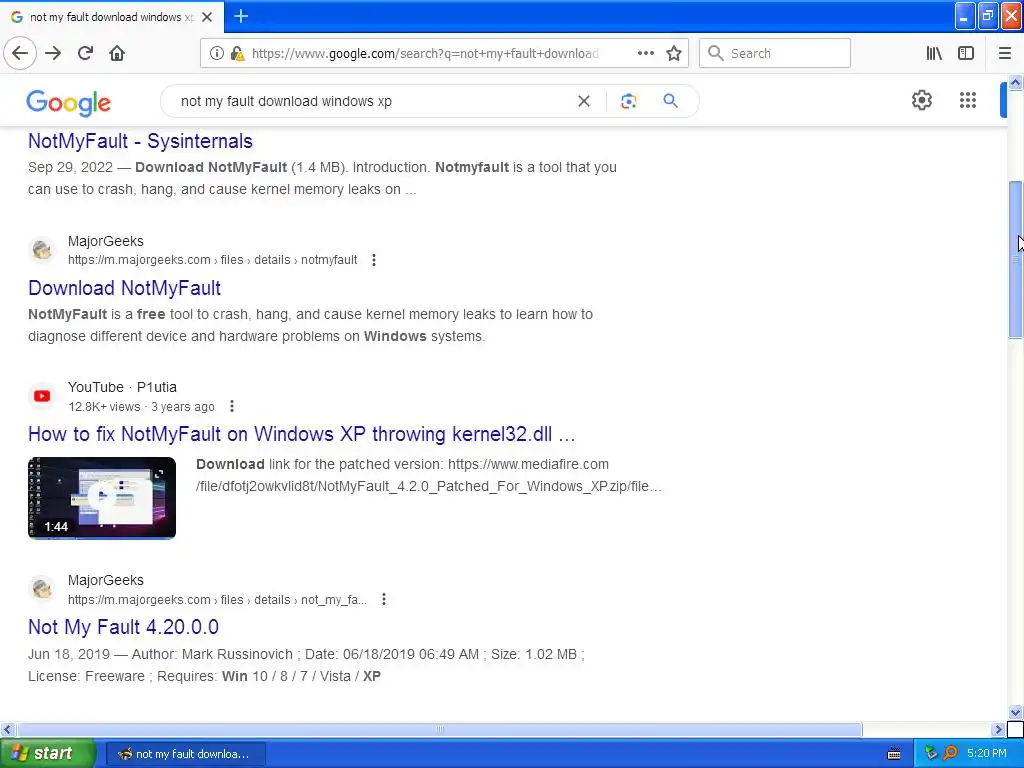Show site information icon in address bar
The width and height of the screenshot is (1024, 768).
click(217, 53)
